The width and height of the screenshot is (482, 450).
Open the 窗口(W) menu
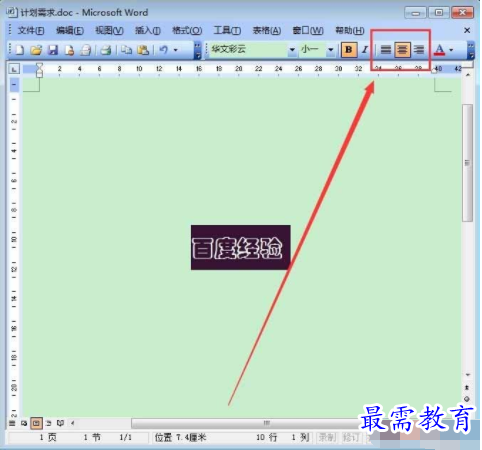point(308,31)
